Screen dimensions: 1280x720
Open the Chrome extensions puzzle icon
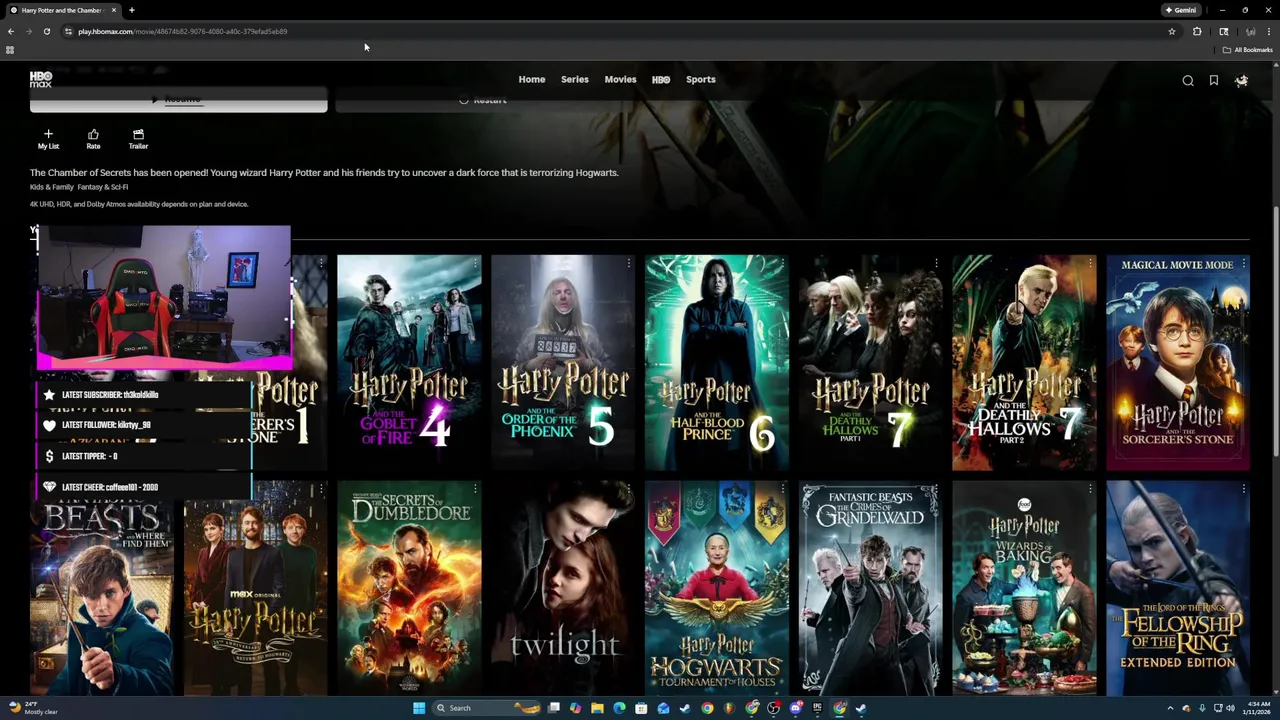click(x=1197, y=31)
